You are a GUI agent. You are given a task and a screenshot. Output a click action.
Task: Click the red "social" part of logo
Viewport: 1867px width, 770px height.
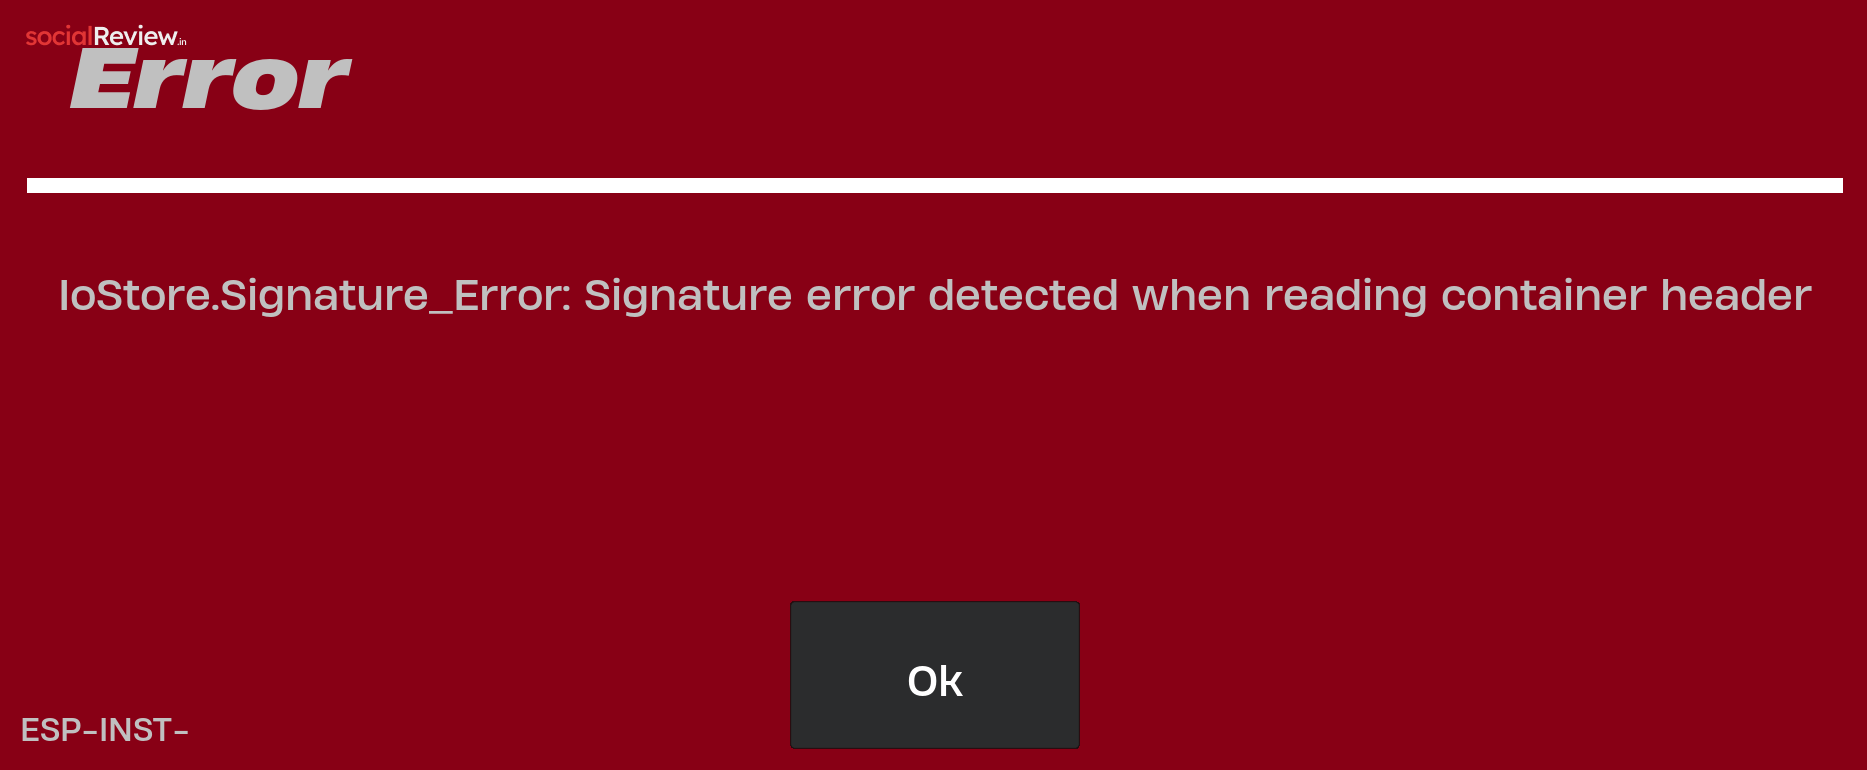pyautogui.click(x=59, y=37)
